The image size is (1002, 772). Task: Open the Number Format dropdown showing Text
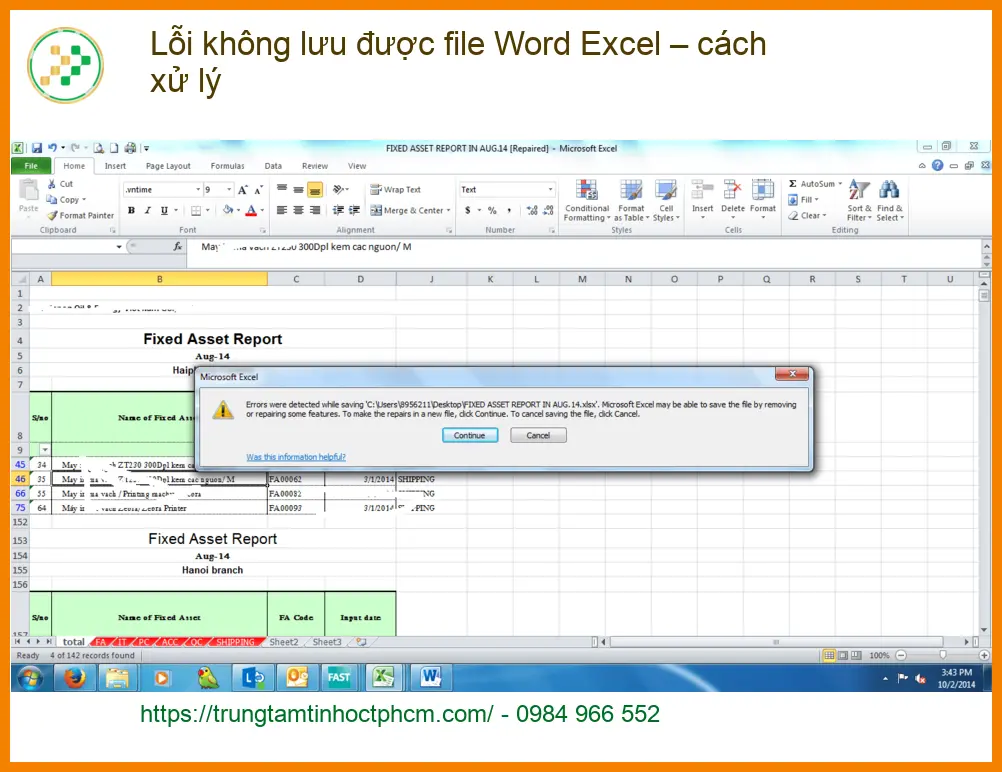click(550, 190)
